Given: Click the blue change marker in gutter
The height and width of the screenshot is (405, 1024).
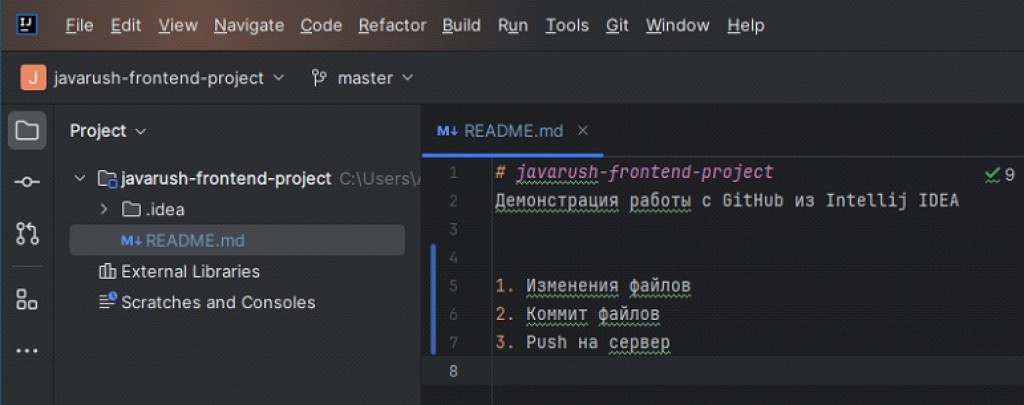Looking at the screenshot, I should 433,299.
